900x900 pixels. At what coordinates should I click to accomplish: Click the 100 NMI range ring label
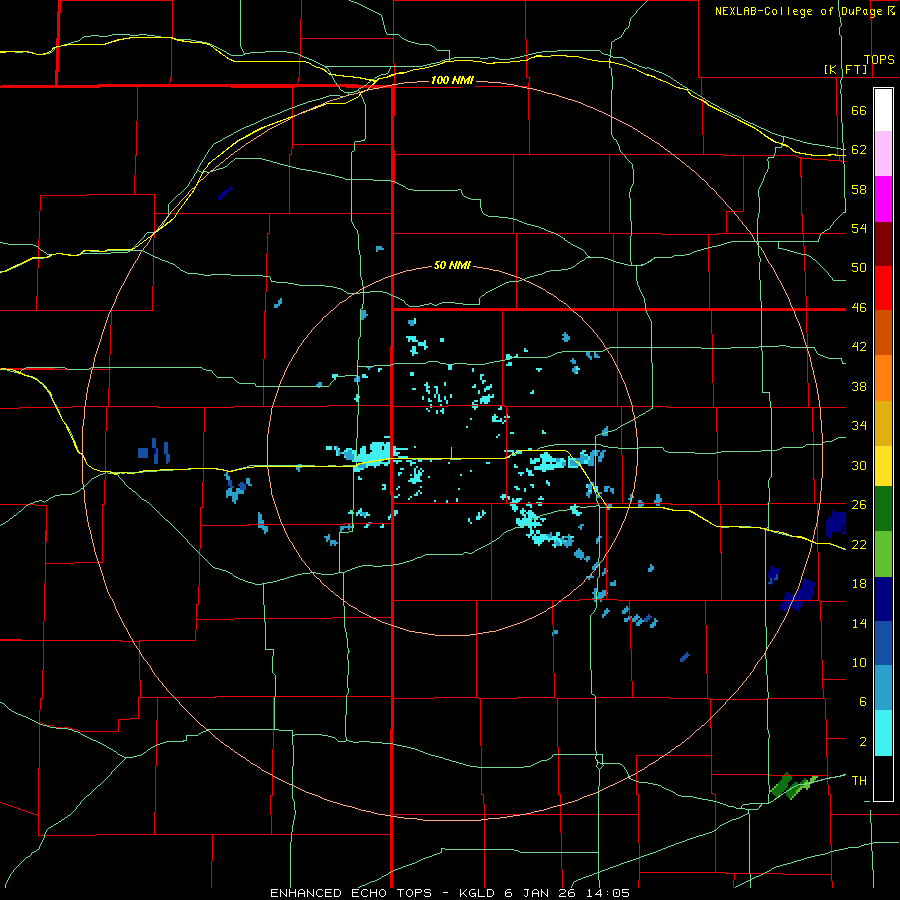tap(452, 80)
